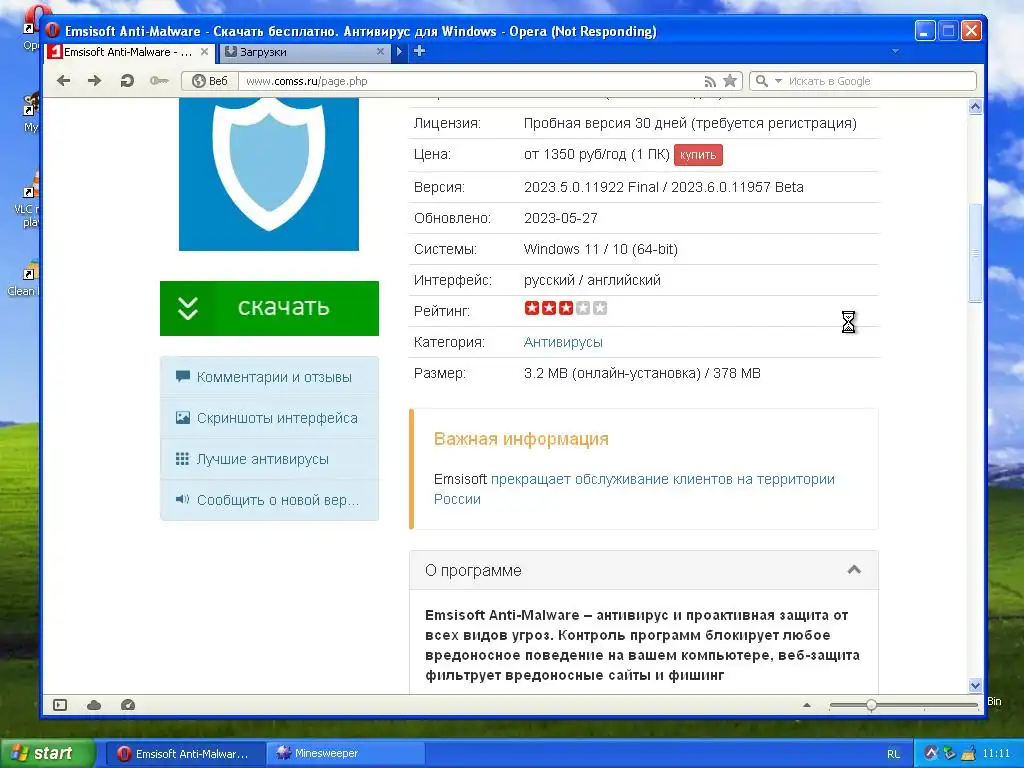Click the vertical scrollbar thumb
The image size is (1024, 768).
(975, 253)
